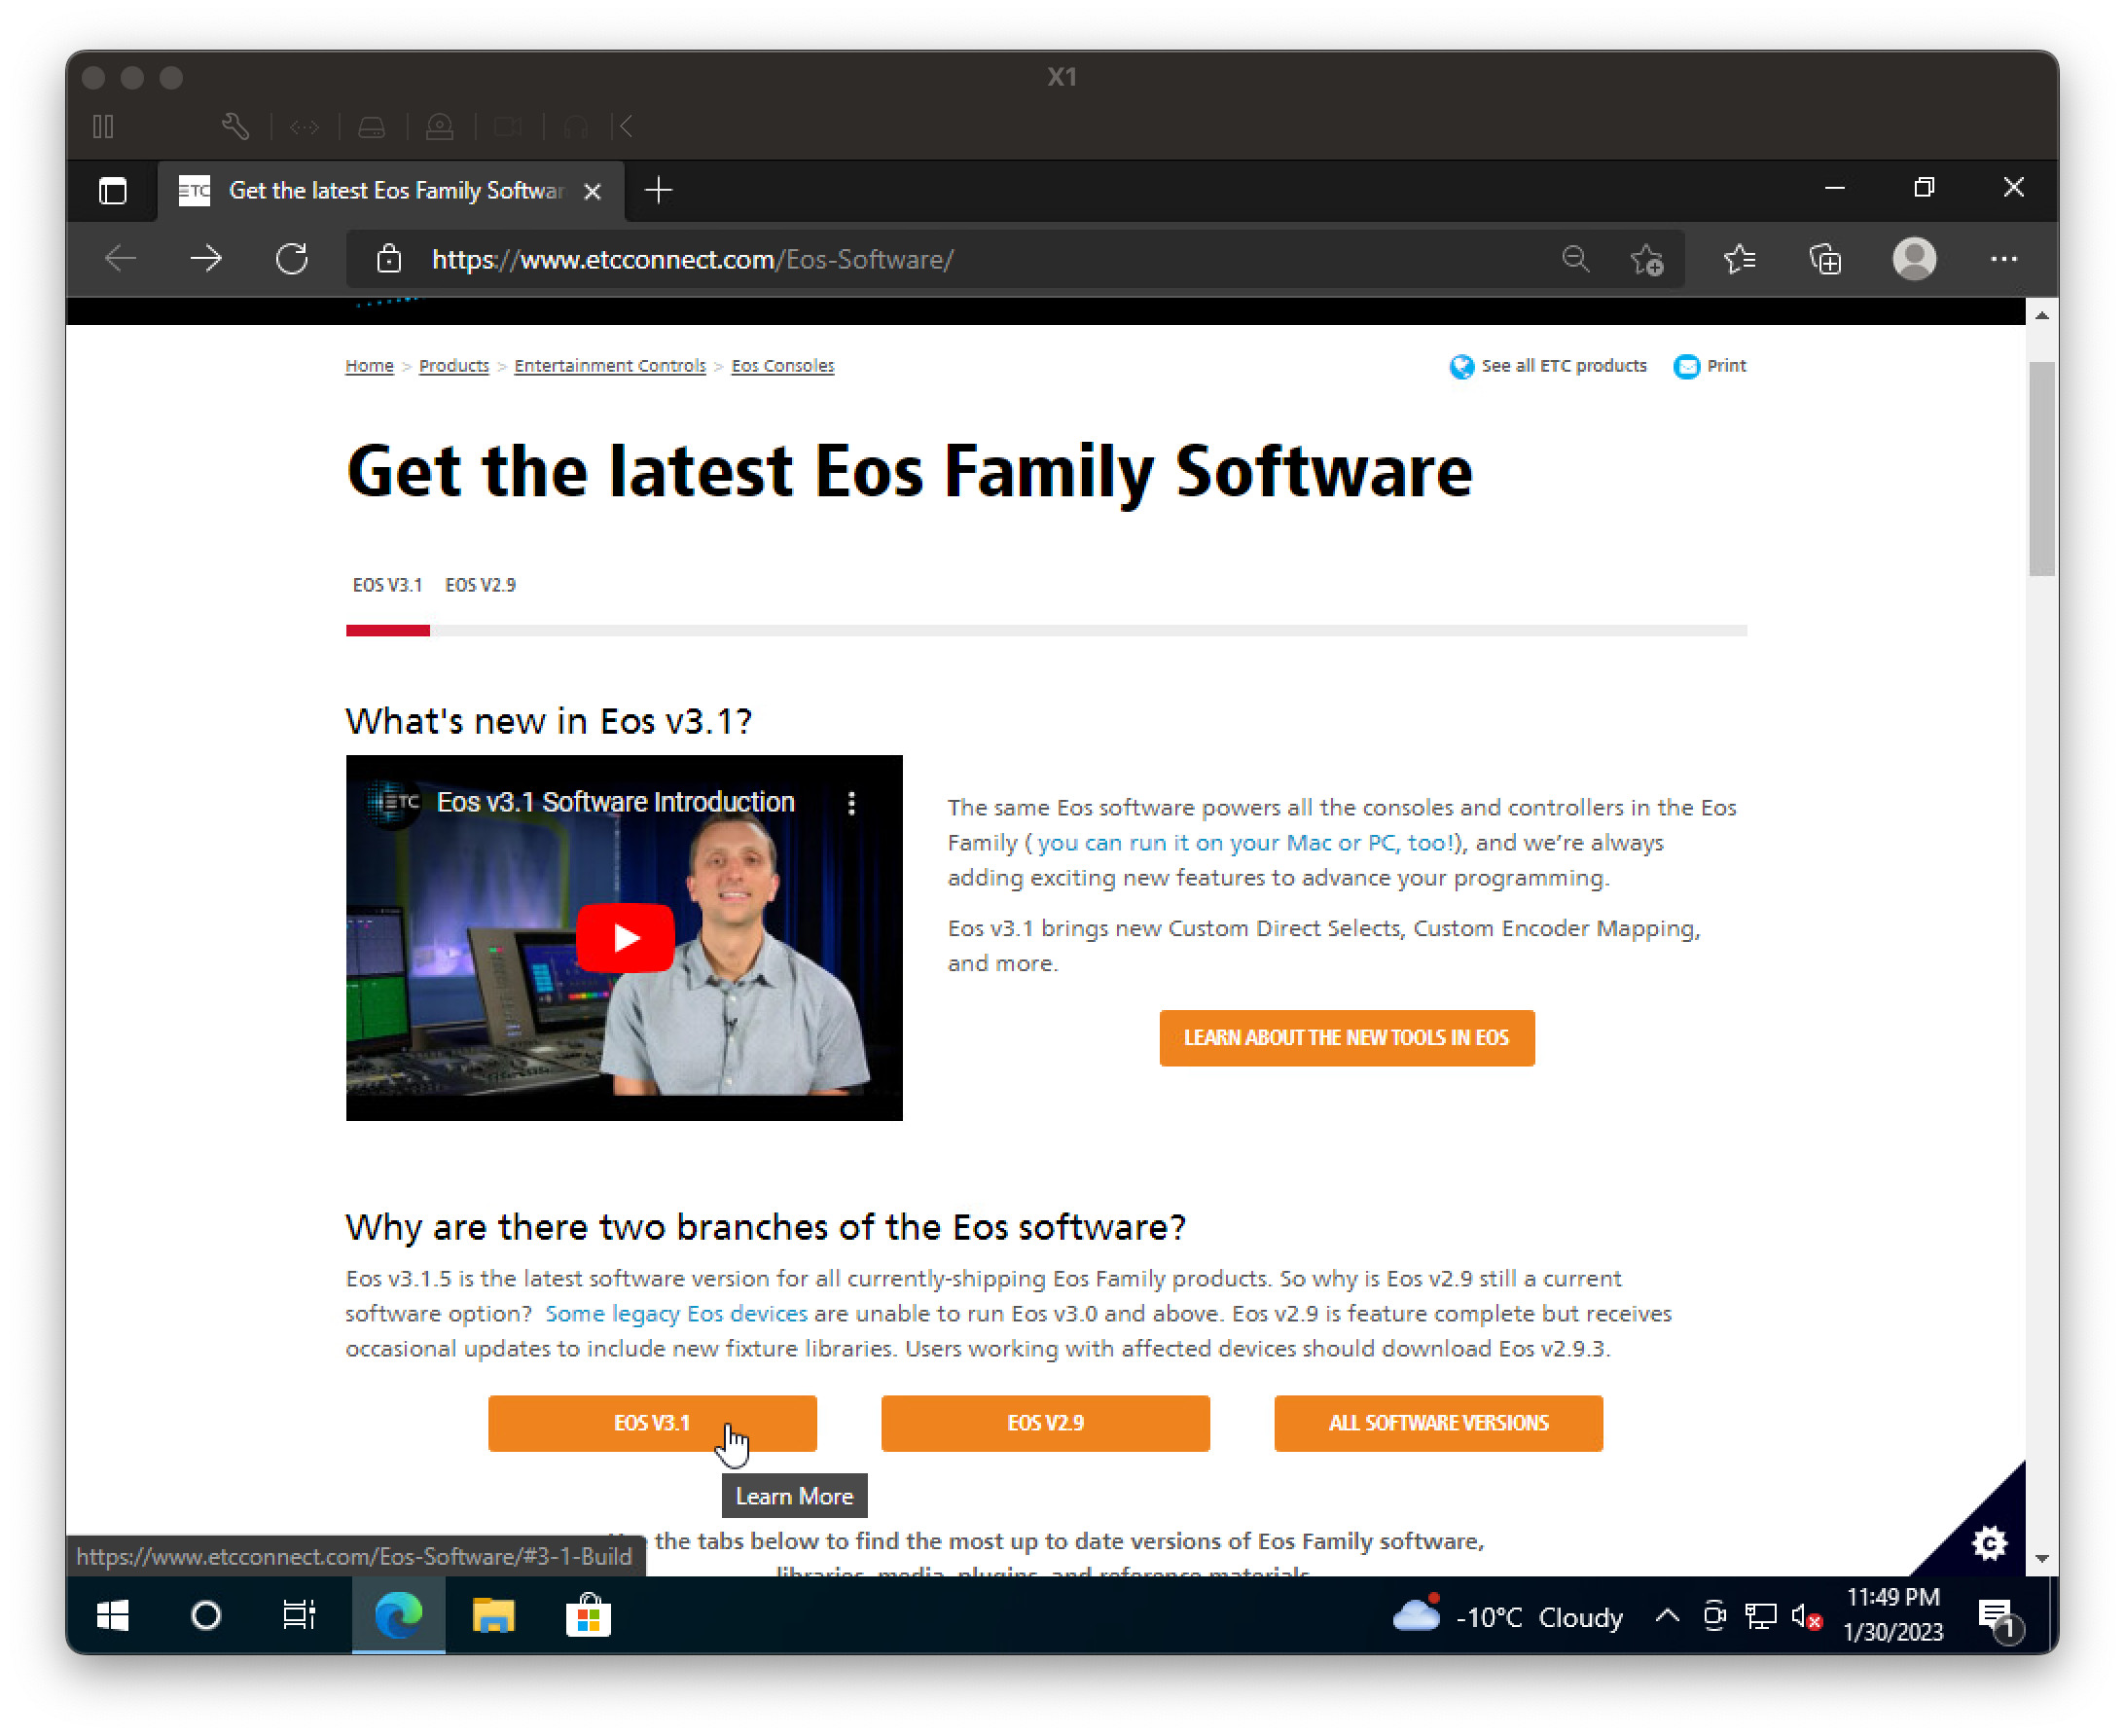
Task: Click the Entertainment Controls breadcrumb link
Action: click(610, 366)
